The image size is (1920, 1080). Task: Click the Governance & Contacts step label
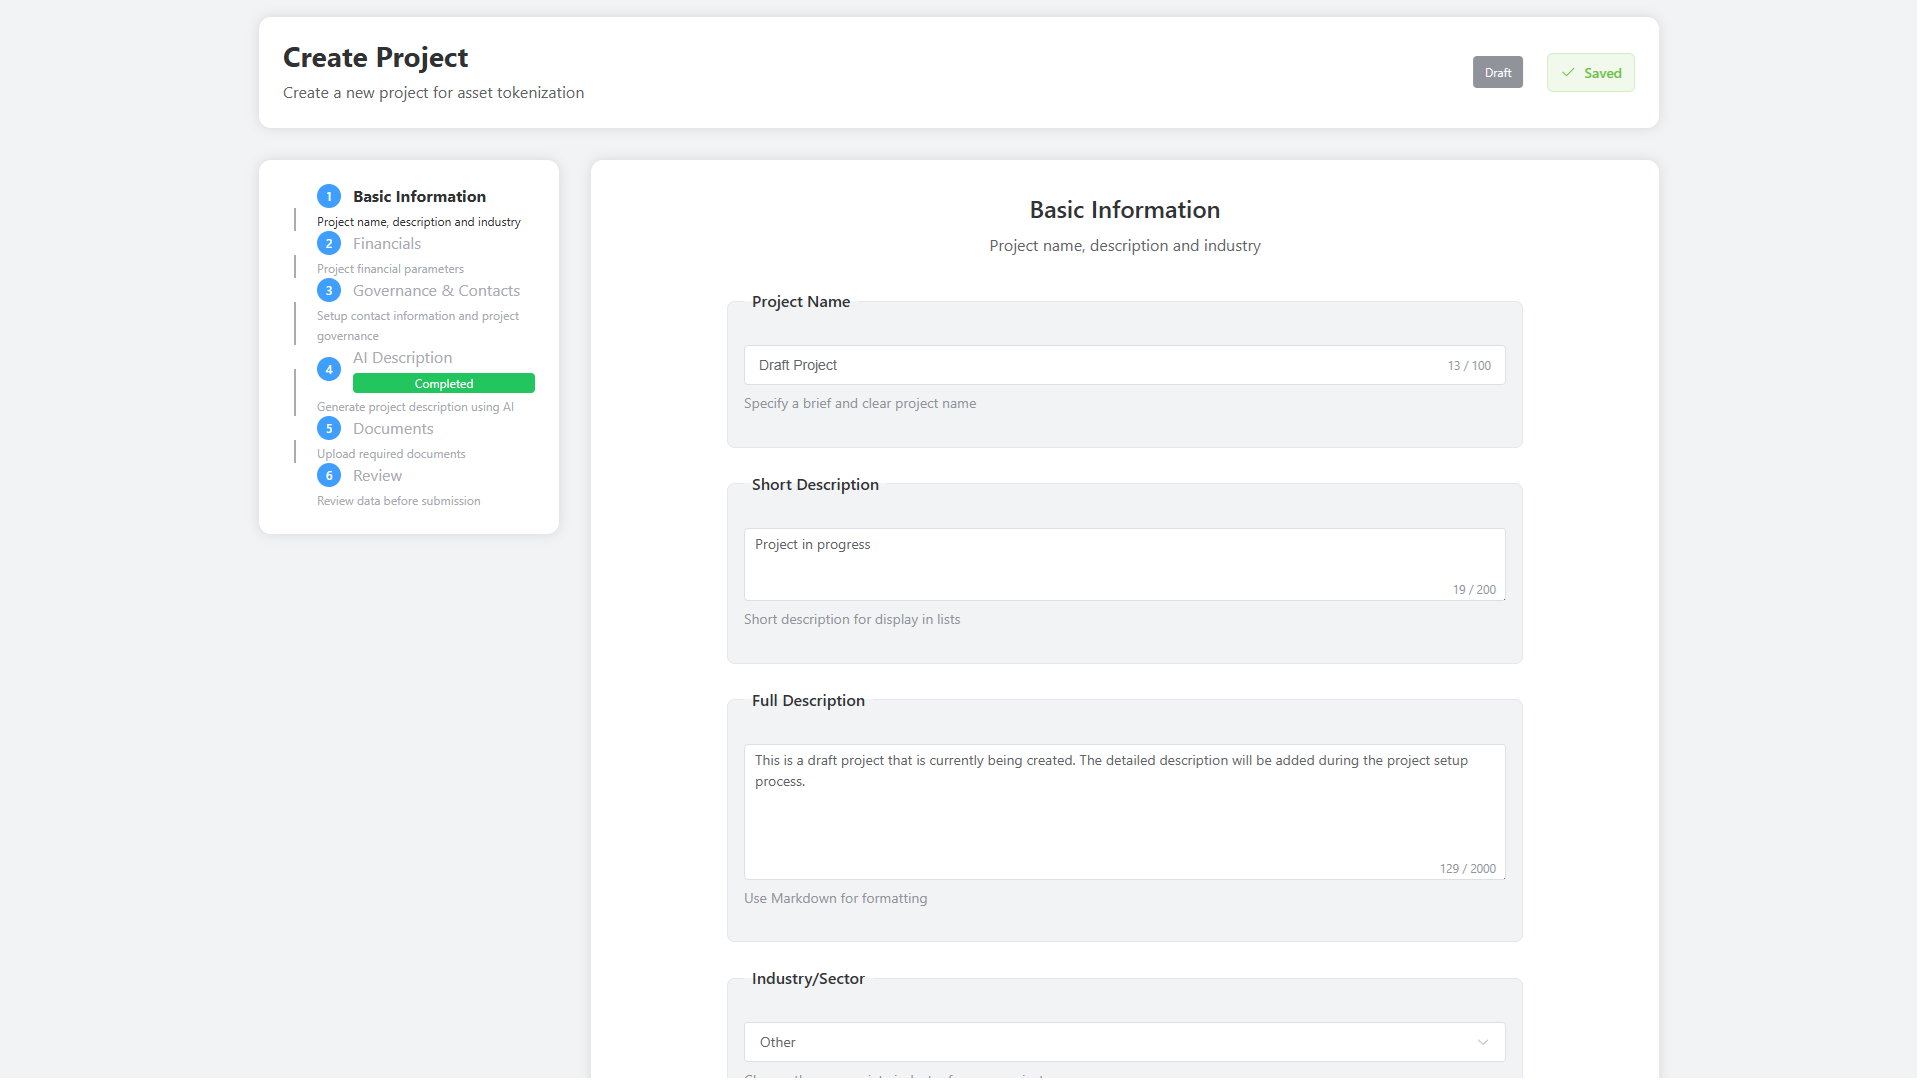click(436, 290)
